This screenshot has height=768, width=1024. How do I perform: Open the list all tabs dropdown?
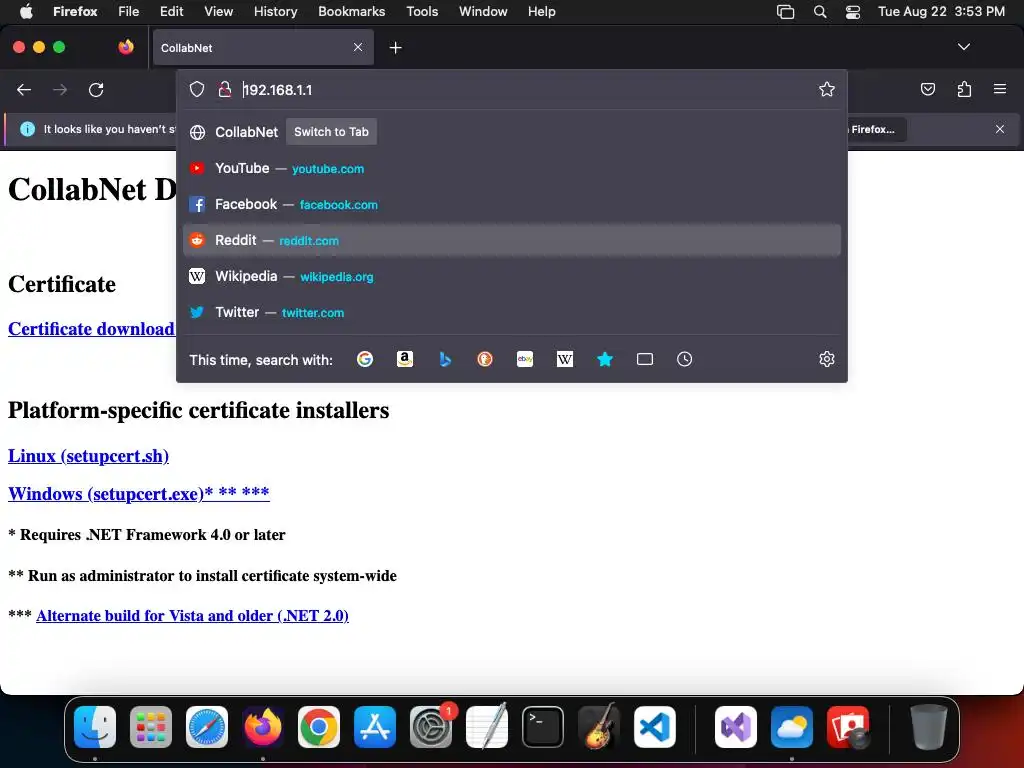(x=964, y=47)
